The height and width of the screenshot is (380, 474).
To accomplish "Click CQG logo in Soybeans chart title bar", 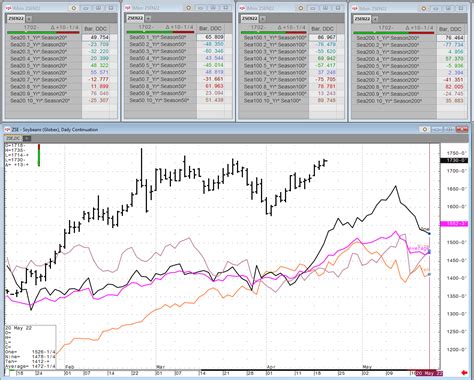I will click(x=7, y=129).
